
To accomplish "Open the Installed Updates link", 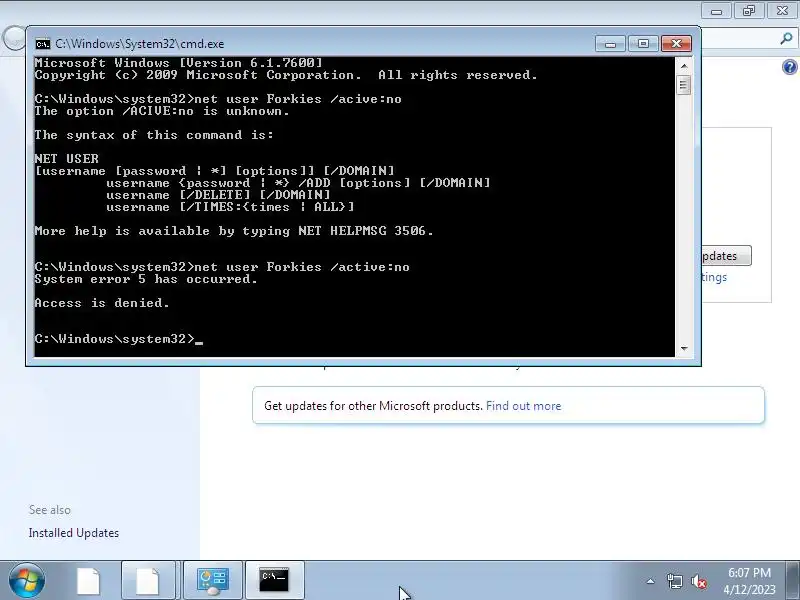I will point(73,533).
